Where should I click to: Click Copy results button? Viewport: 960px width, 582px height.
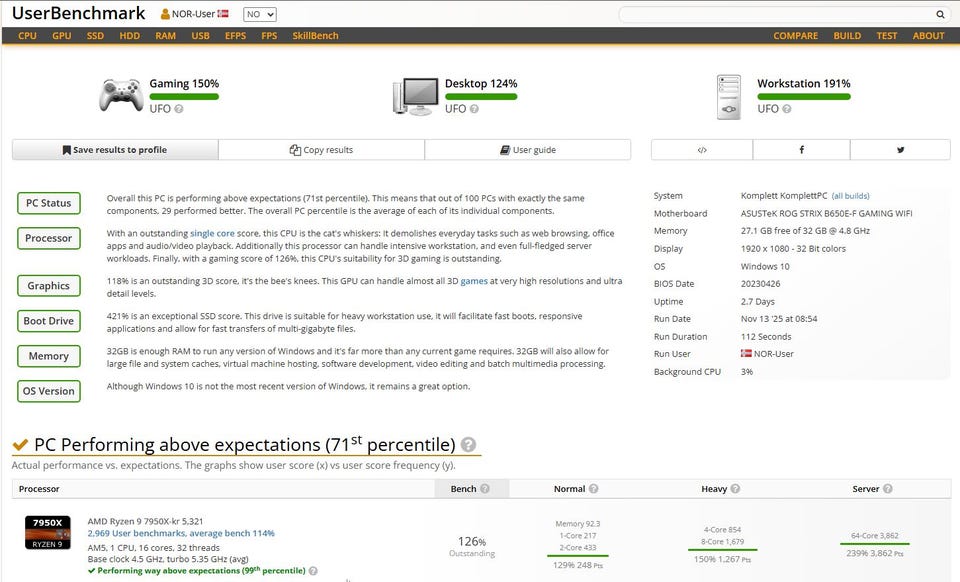point(321,150)
